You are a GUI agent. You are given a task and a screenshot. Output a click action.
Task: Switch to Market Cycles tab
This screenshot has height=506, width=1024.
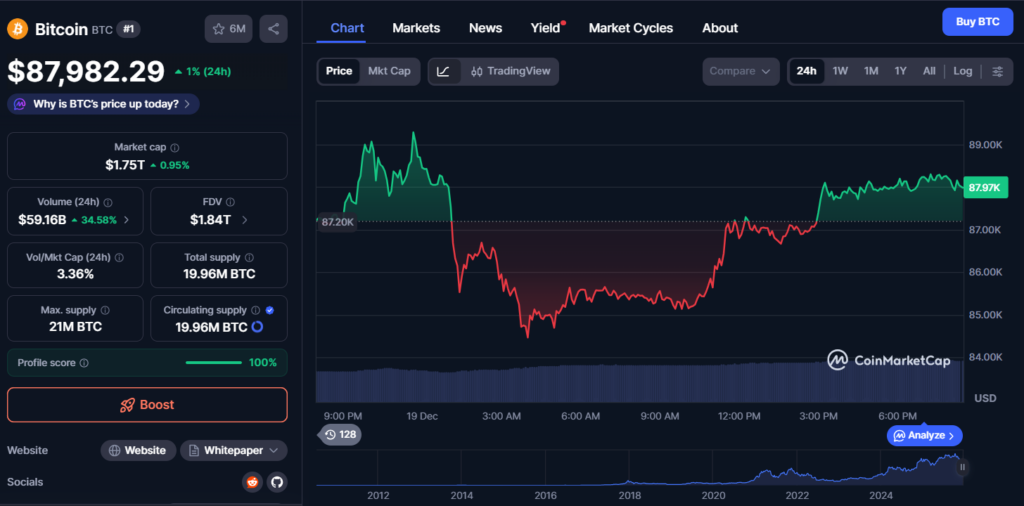[631, 28]
